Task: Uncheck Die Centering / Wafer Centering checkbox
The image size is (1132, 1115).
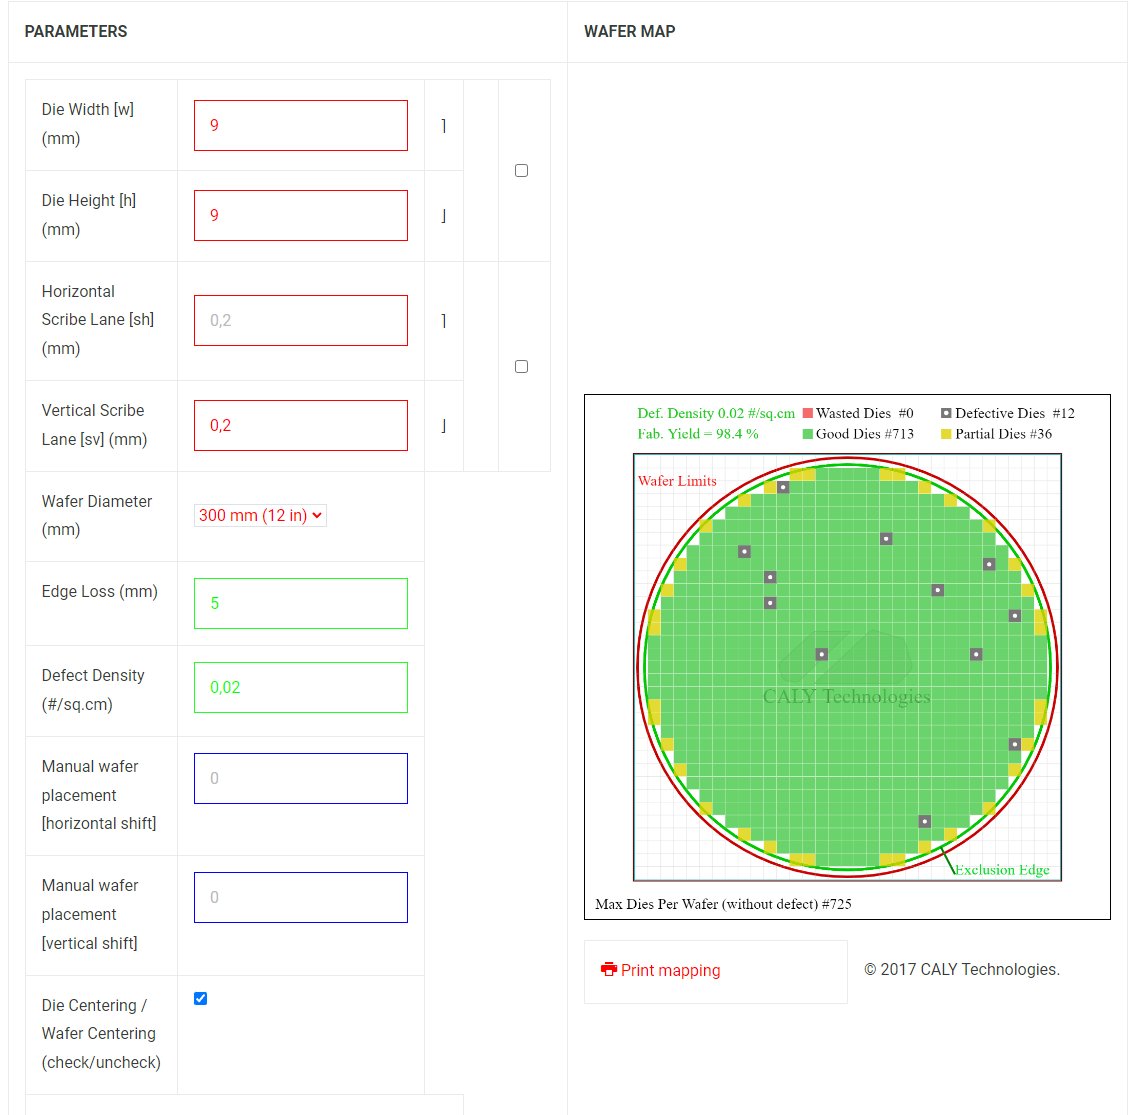Action: pyautogui.click(x=201, y=998)
